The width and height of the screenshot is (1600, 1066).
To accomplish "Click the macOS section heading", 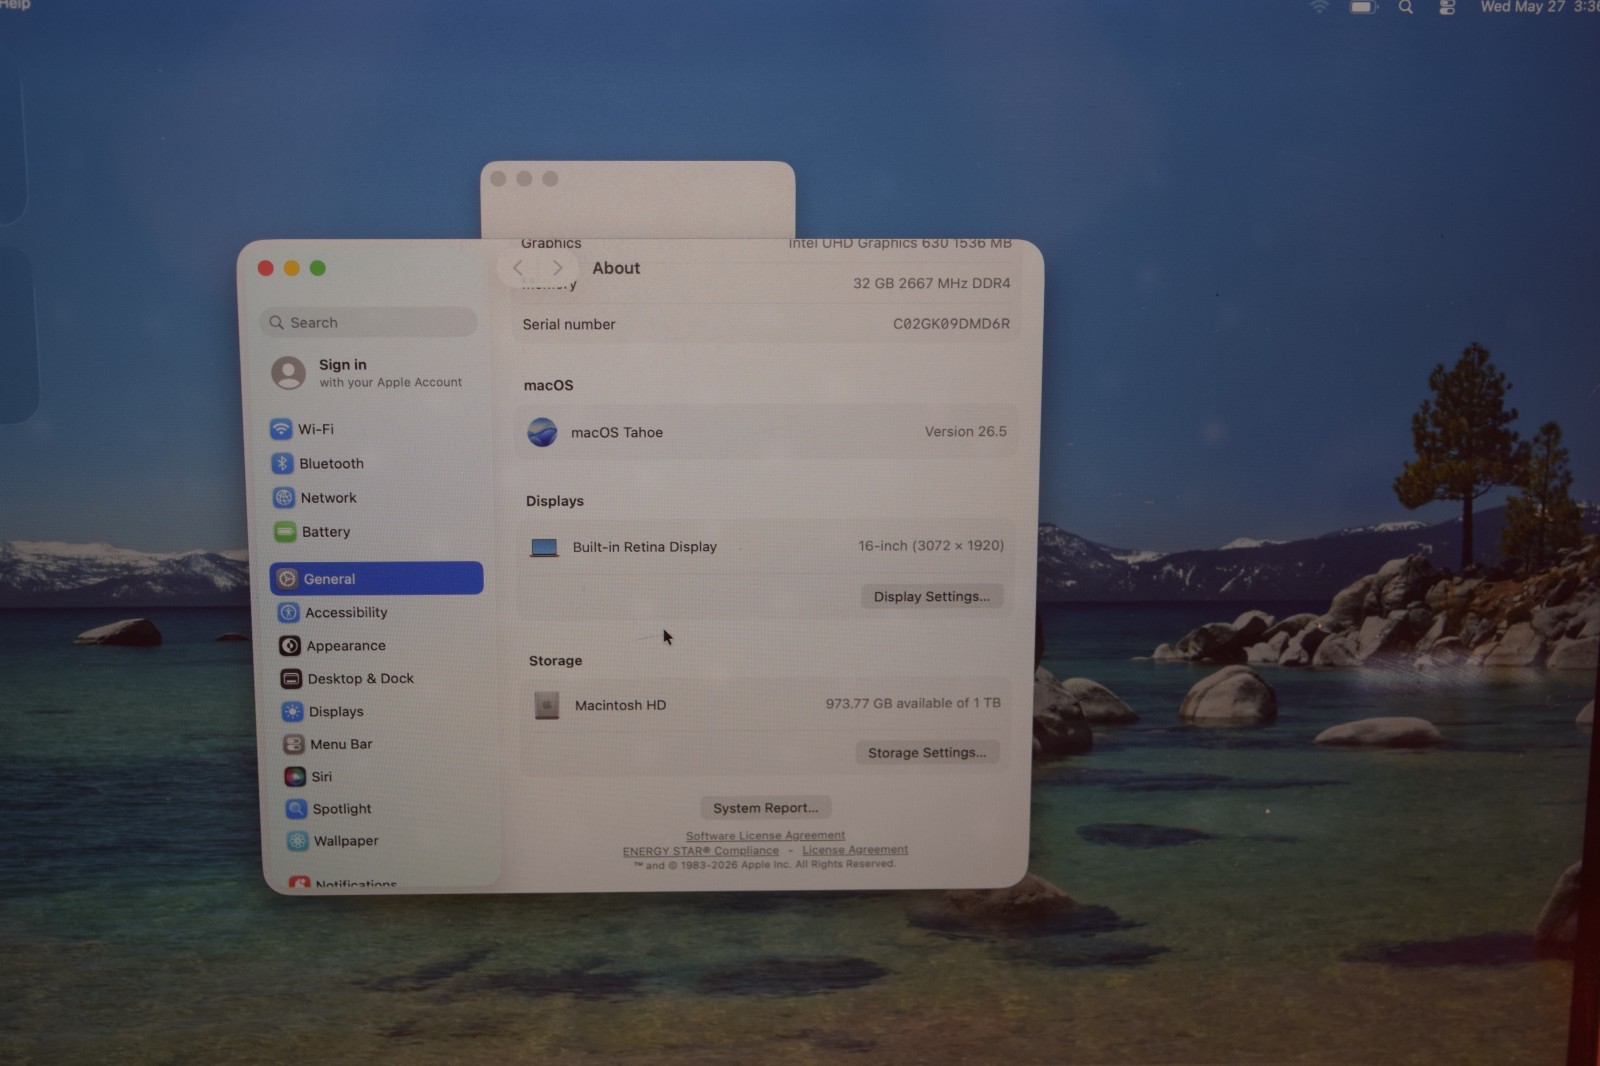I will coord(549,385).
